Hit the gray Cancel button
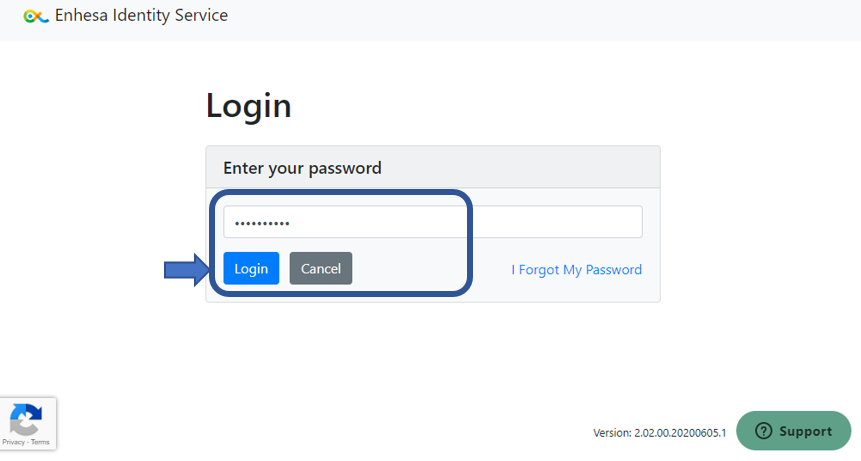 [x=321, y=268]
